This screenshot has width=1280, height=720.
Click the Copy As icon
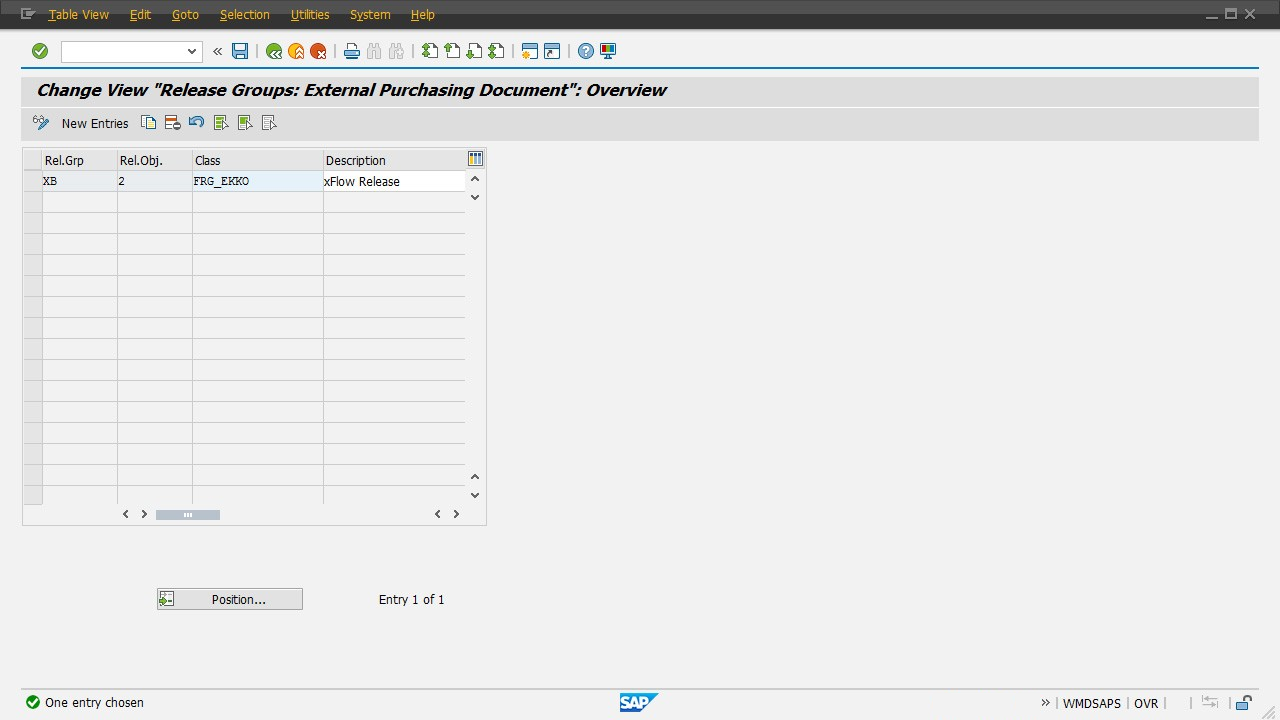pyautogui.click(x=148, y=123)
